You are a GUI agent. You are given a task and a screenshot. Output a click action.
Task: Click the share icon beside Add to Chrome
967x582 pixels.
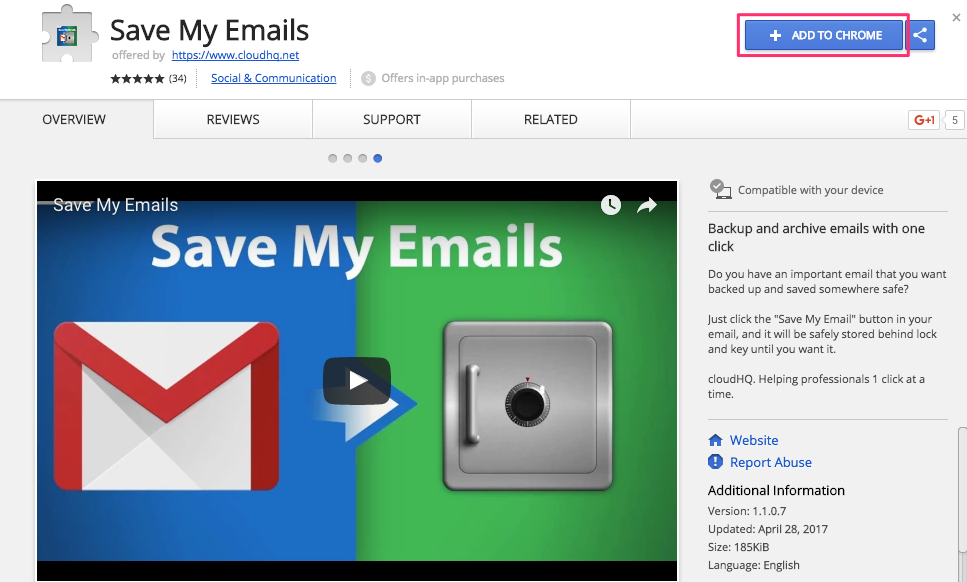(921, 35)
